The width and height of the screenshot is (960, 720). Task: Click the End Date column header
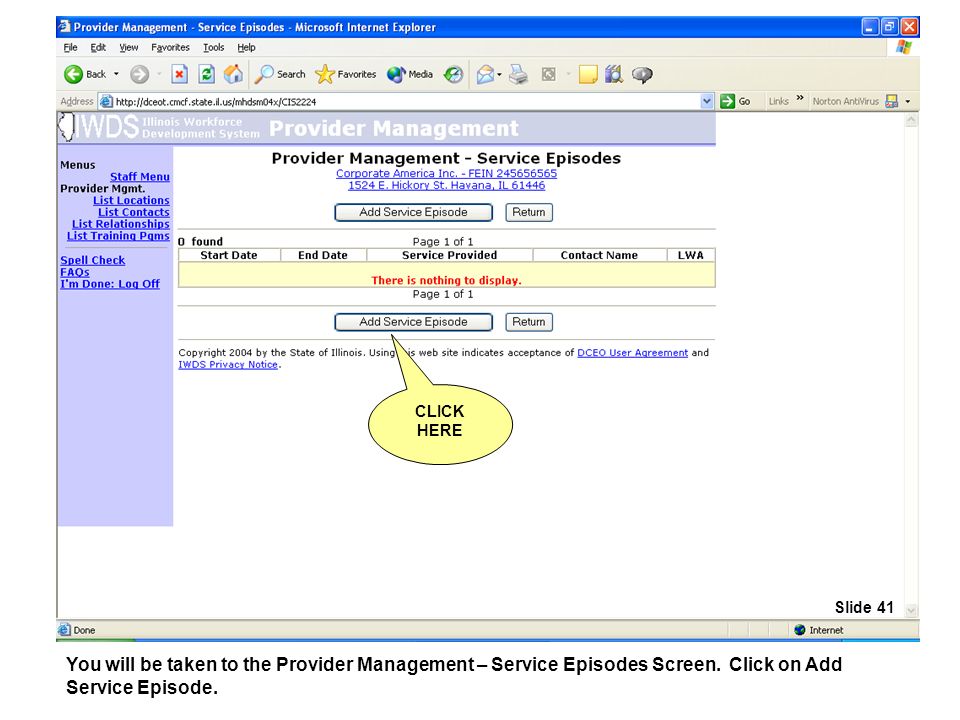point(323,255)
